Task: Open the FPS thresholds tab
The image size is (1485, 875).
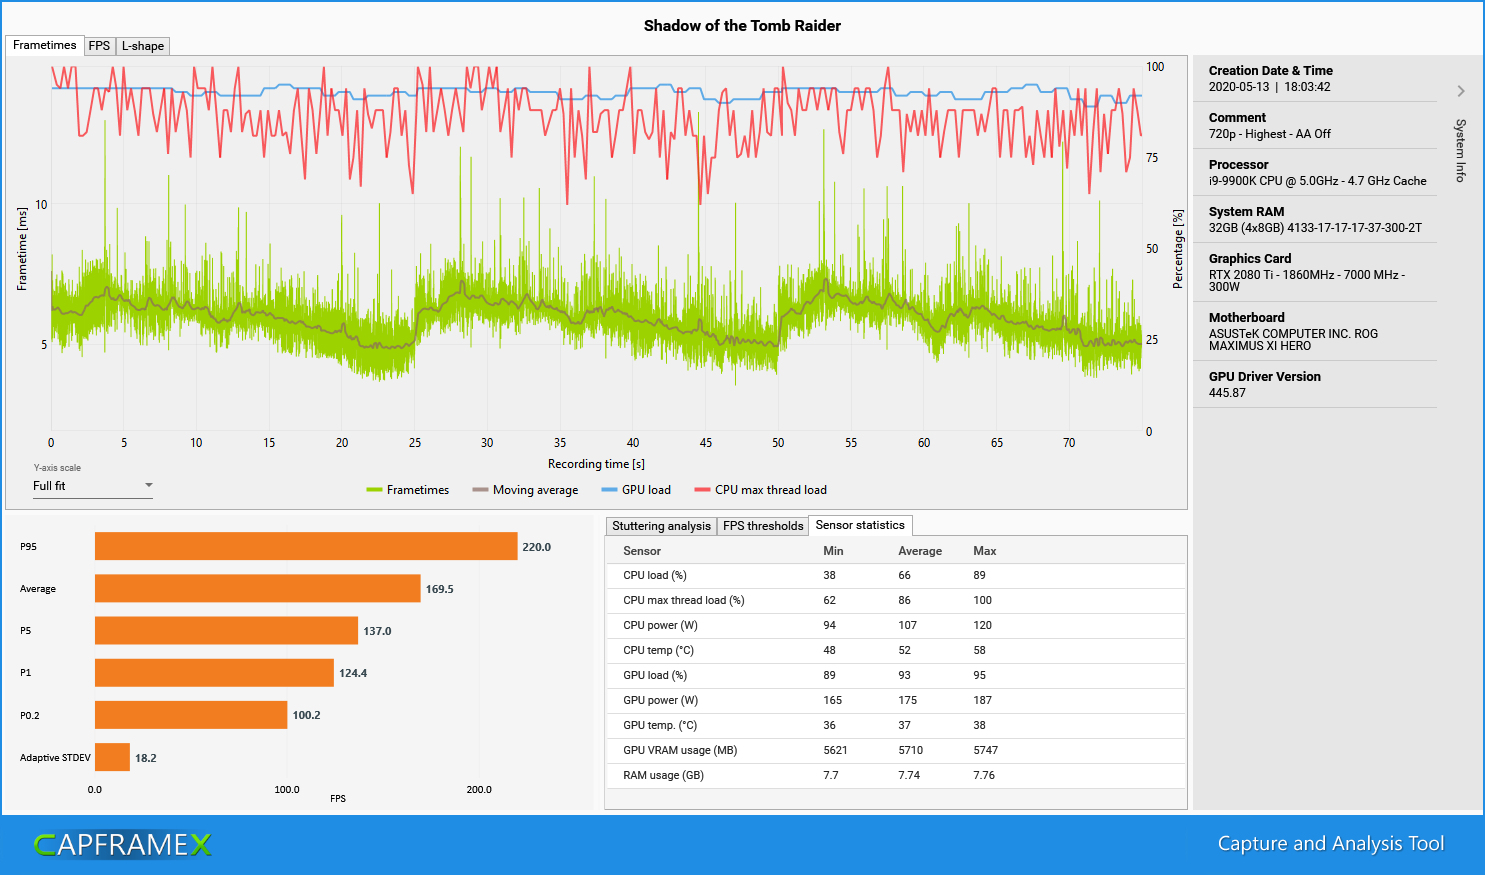Action: pyautogui.click(x=763, y=526)
